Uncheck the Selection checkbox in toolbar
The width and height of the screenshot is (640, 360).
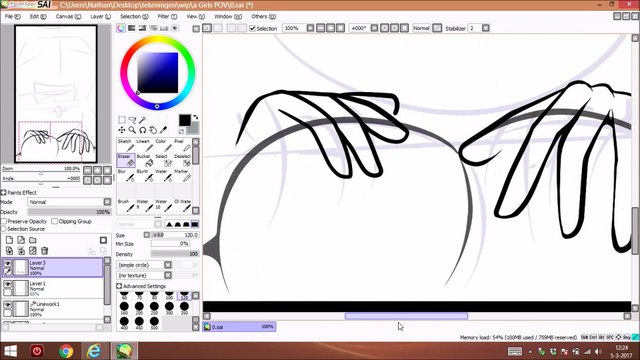[252, 28]
